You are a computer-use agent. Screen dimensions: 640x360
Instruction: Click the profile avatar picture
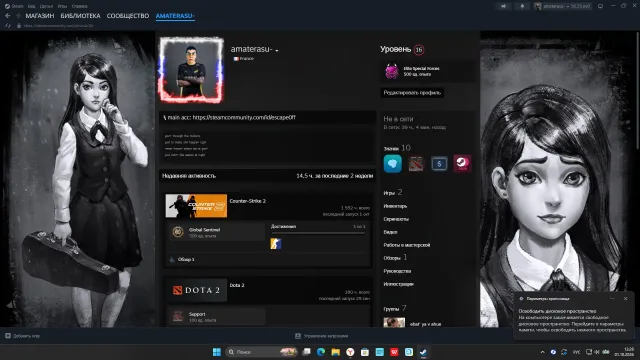191,70
